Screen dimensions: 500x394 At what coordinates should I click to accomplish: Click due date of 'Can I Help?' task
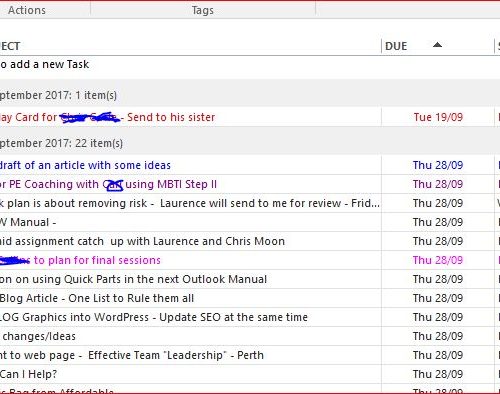[438, 374]
